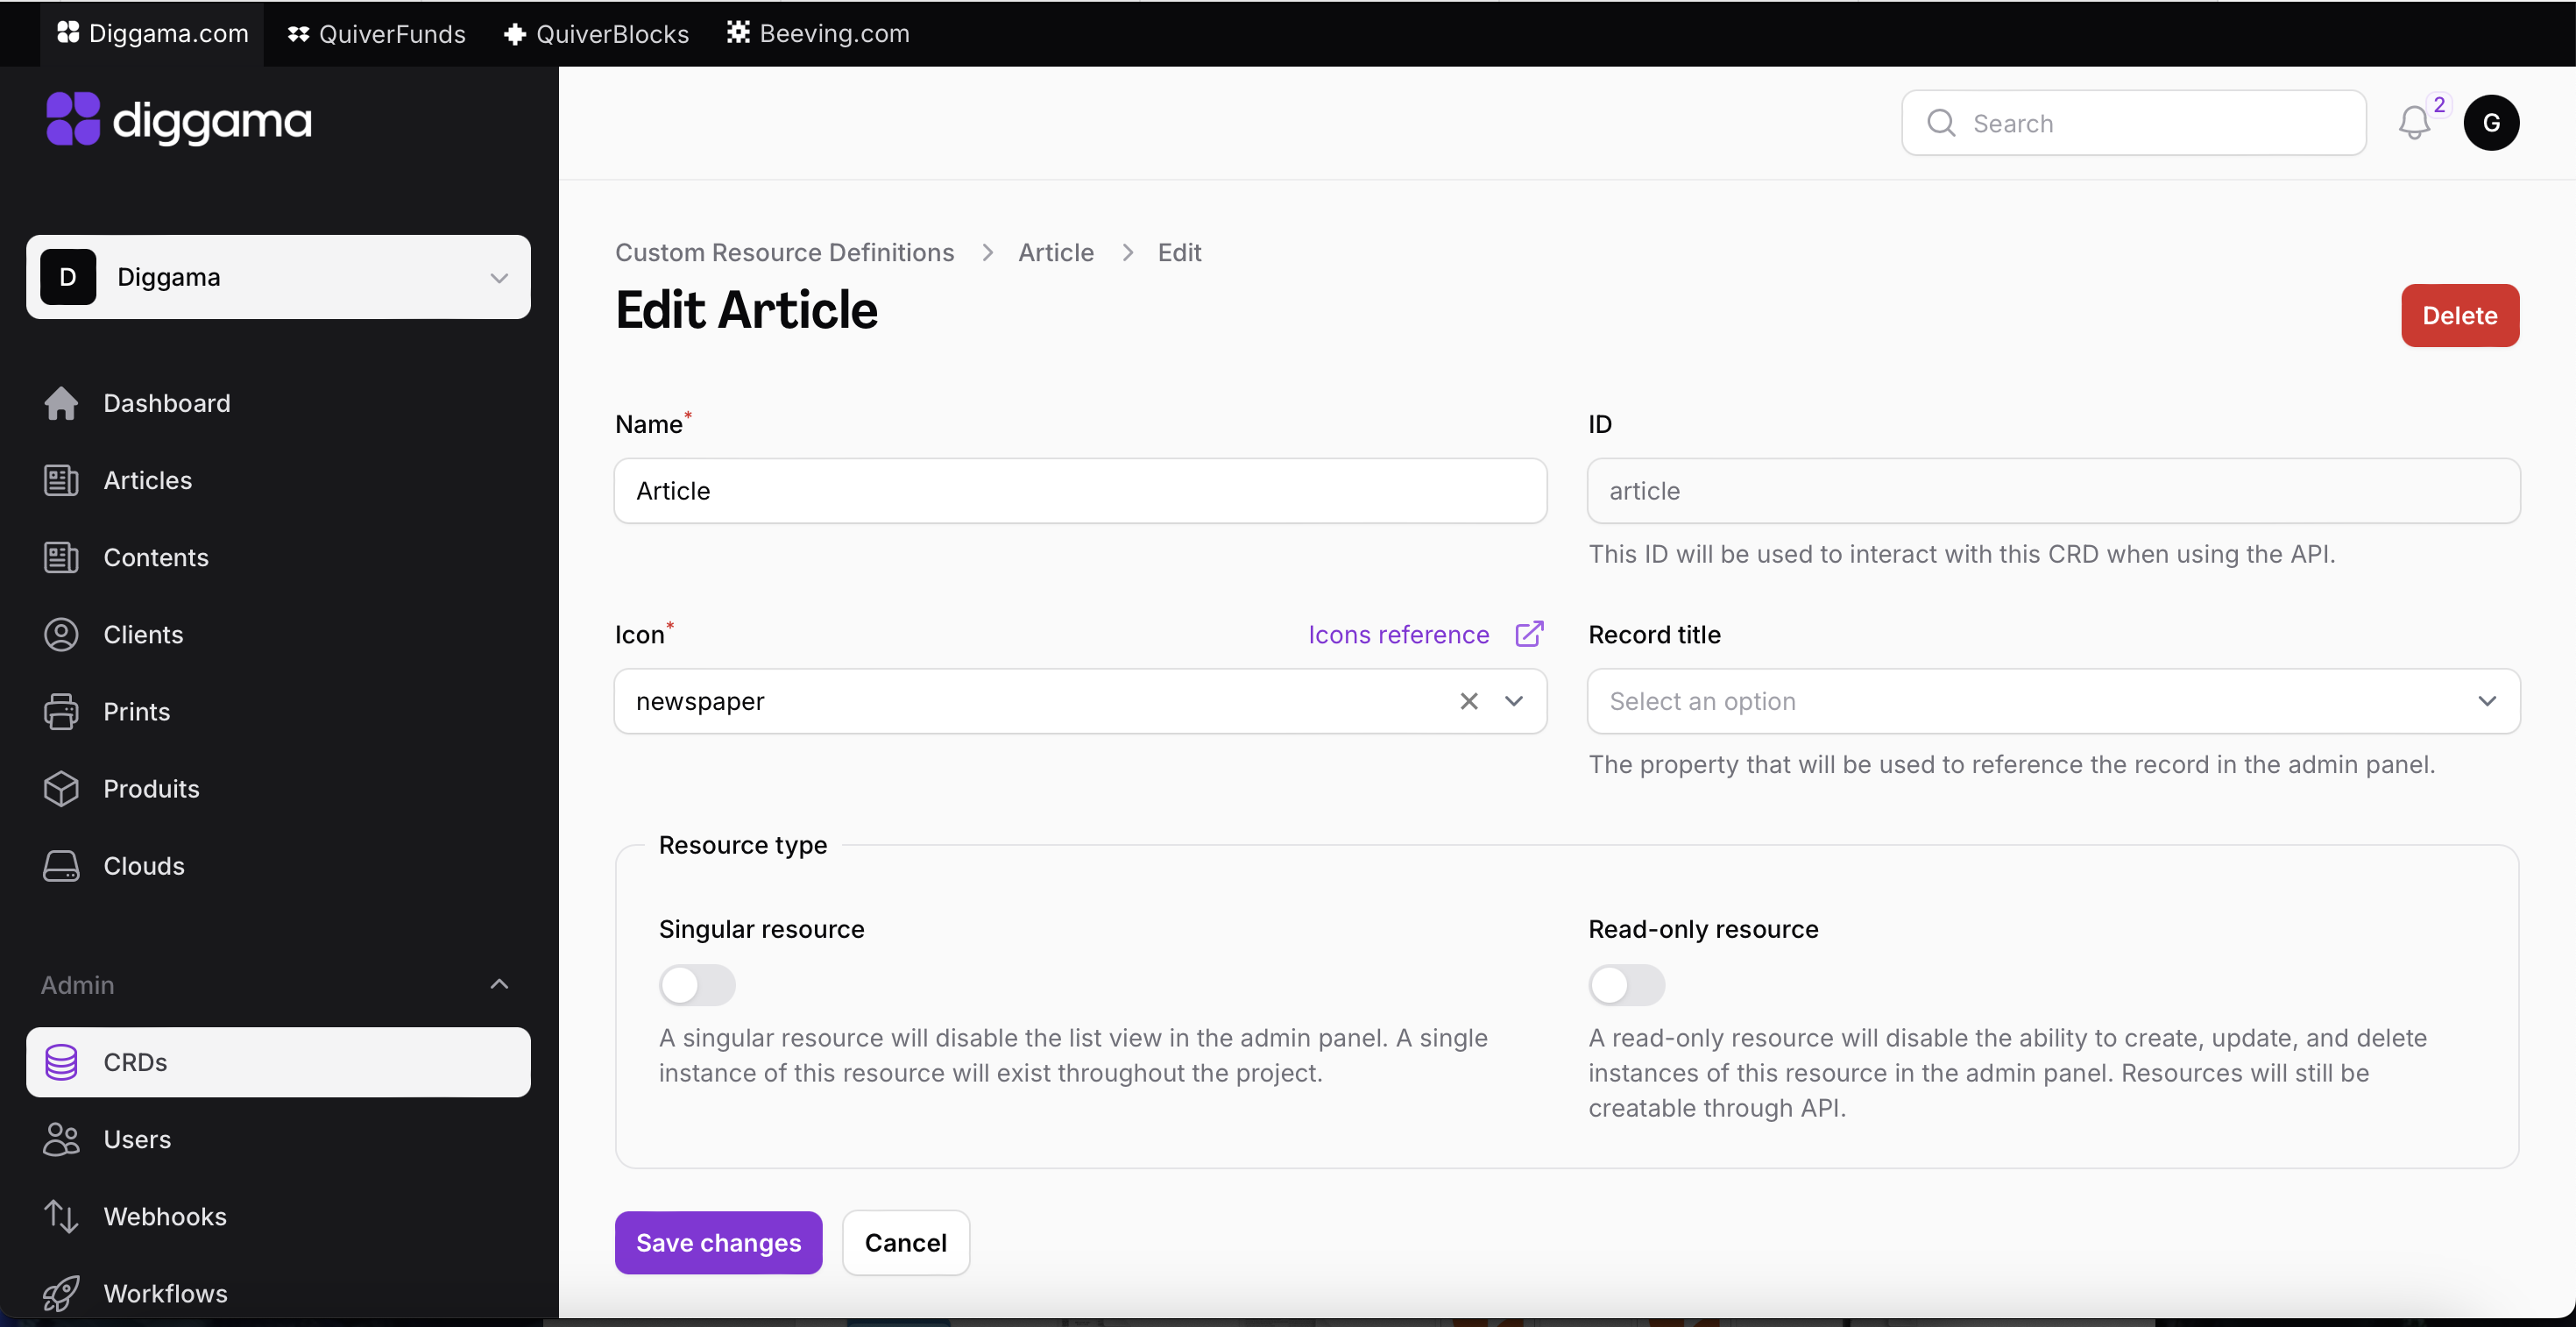Clear the newspaper icon selection
Screen dimensions: 2576x1327
coord(1469,701)
